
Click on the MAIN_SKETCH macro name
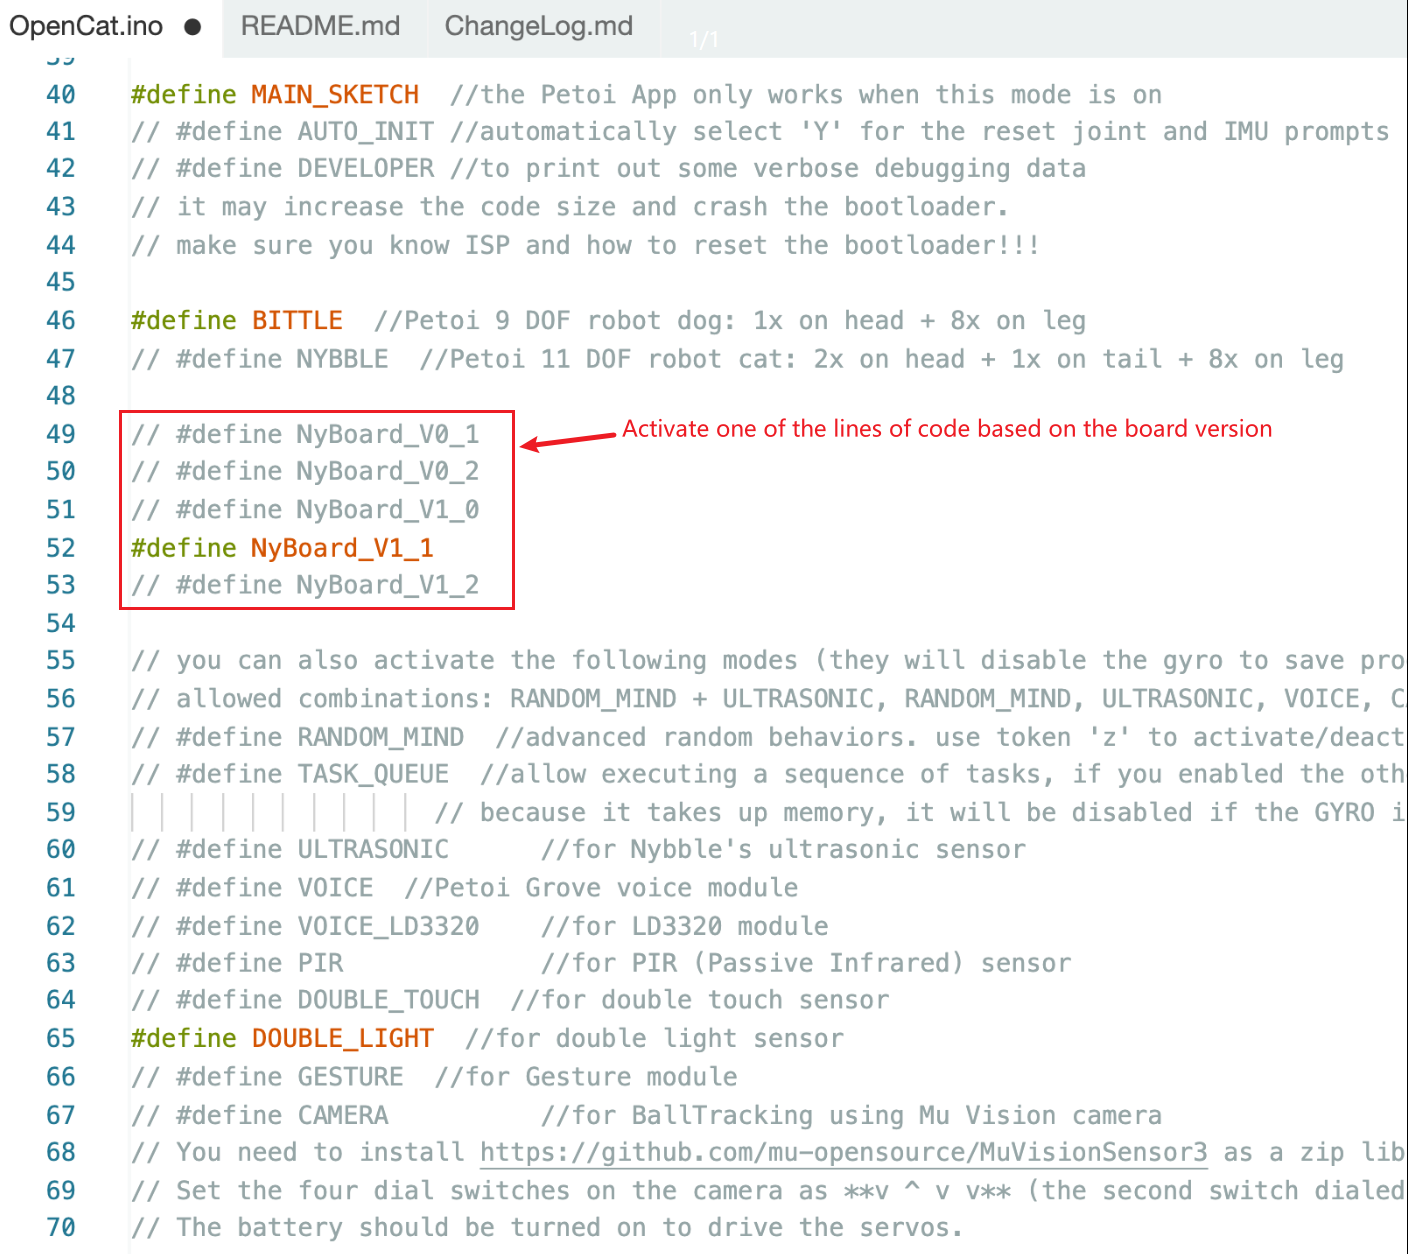335,95
